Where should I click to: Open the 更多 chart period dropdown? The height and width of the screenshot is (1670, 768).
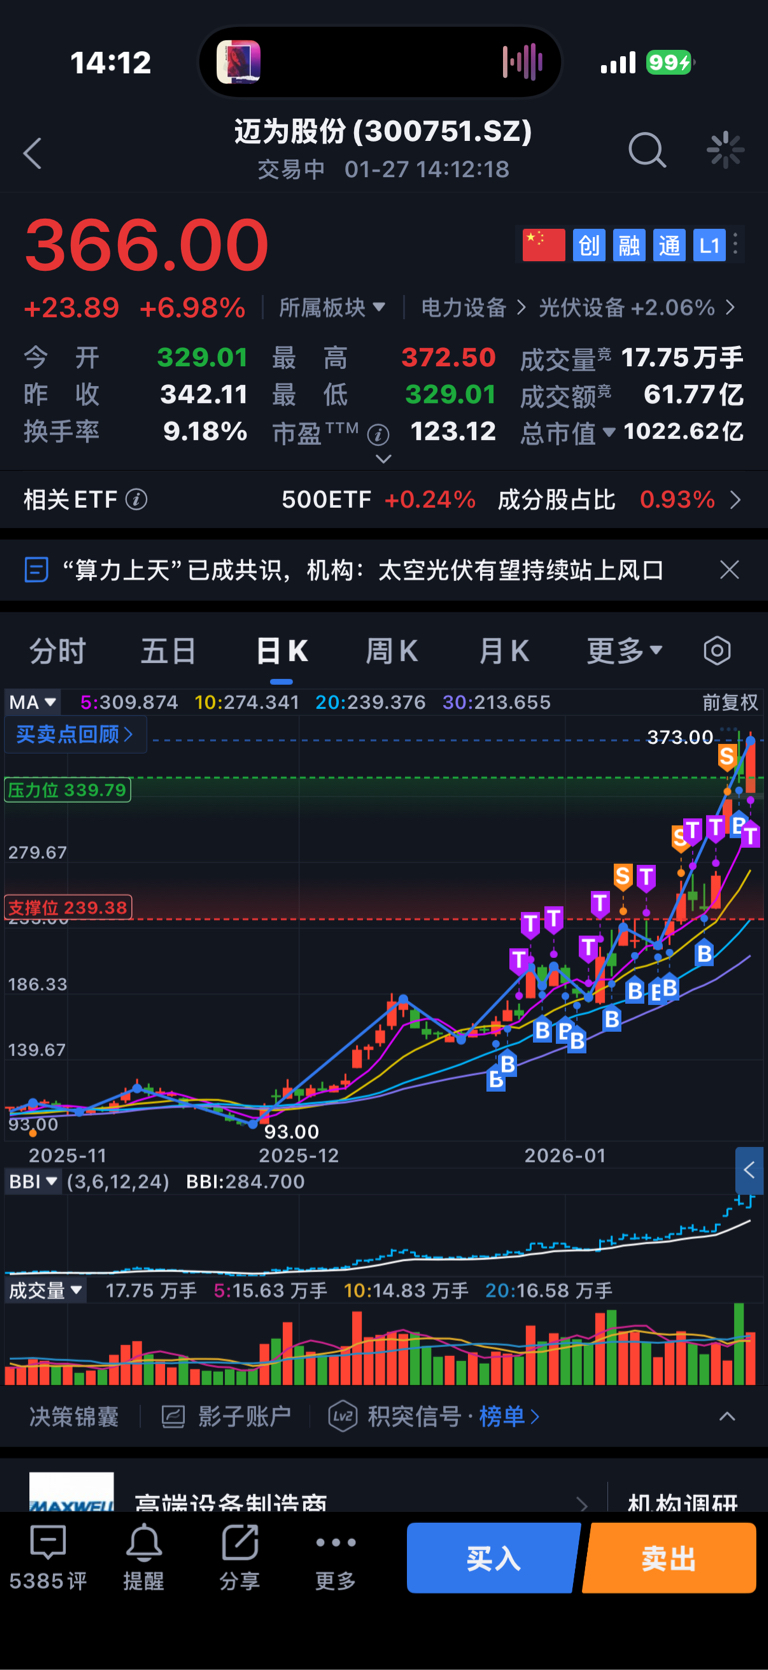click(x=624, y=651)
